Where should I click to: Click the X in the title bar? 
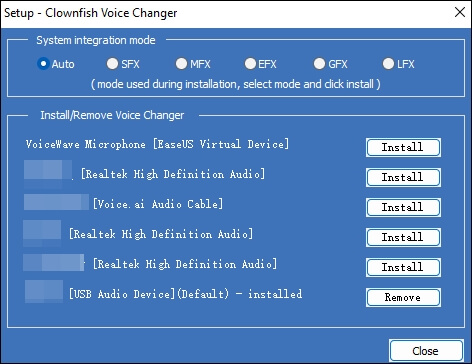[460, 12]
